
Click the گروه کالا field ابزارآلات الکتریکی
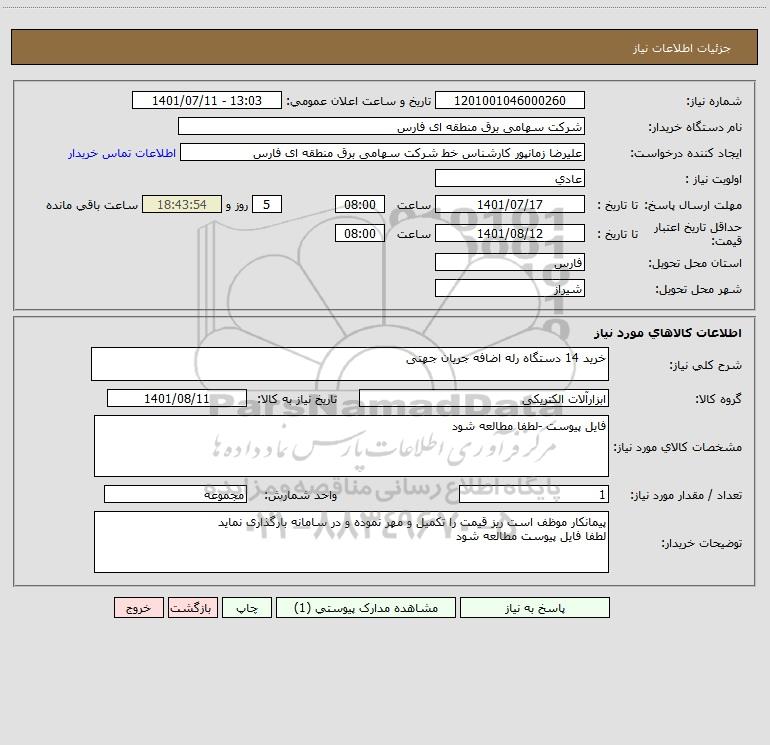coord(484,398)
